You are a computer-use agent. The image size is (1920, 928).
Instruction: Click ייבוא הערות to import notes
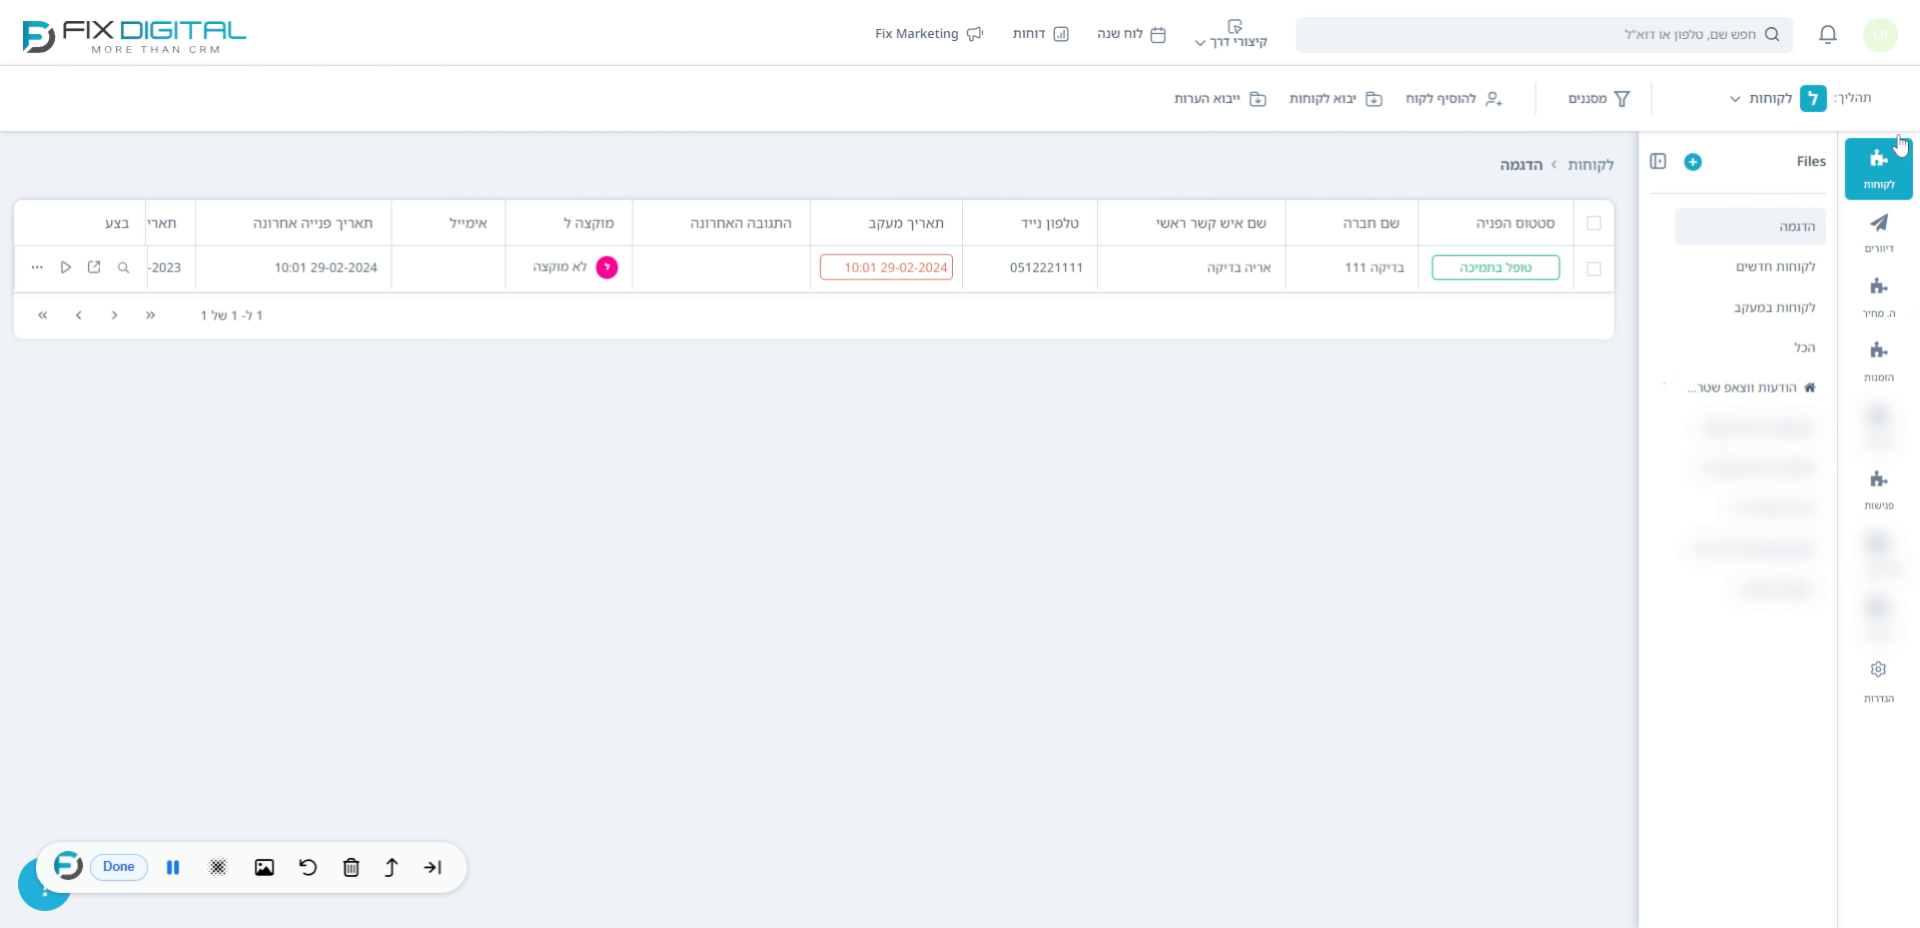coord(1220,98)
